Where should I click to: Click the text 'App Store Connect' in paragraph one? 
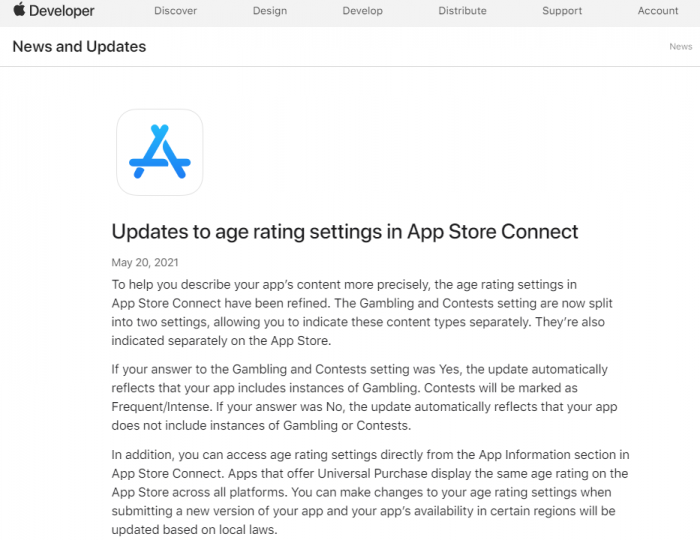pyautogui.click(x=166, y=303)
